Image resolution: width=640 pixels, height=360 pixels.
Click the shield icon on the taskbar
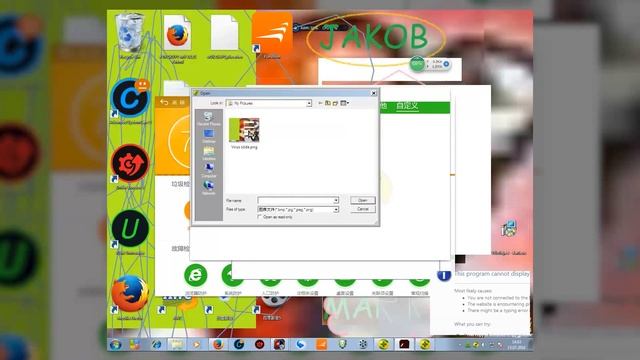342,344
